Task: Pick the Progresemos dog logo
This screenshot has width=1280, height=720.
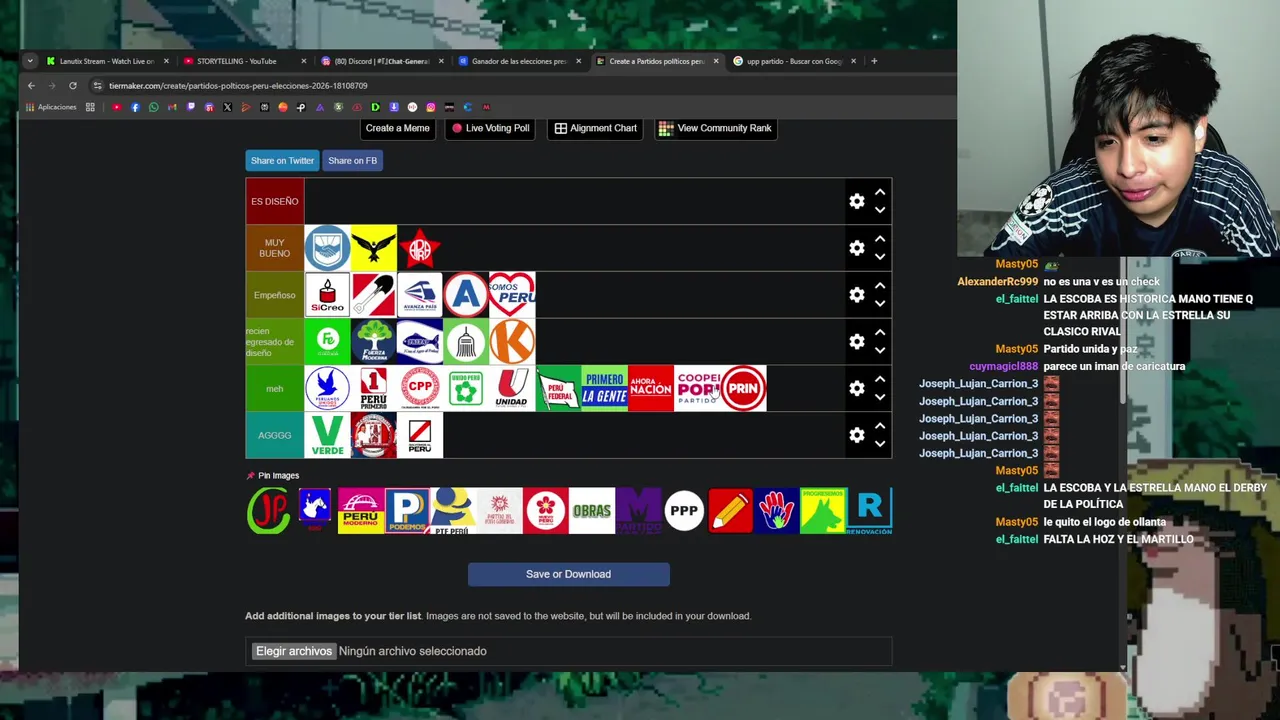Action: (x=823, y=511)
